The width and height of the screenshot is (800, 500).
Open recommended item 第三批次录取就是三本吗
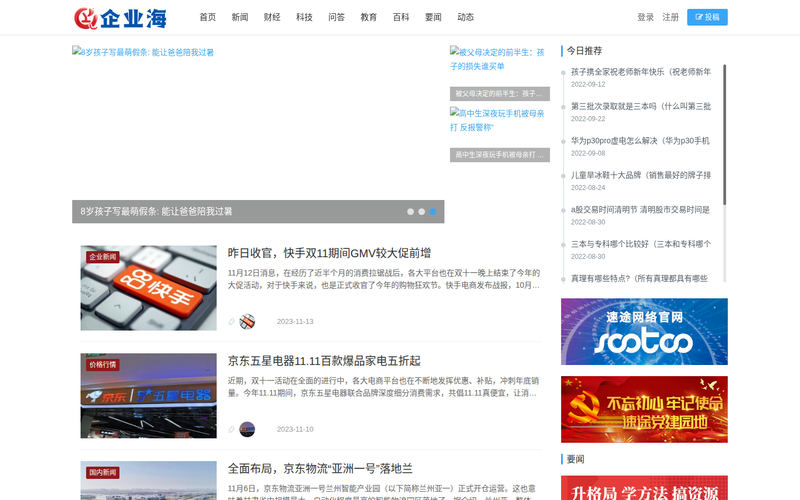click(x=641, y=106)
